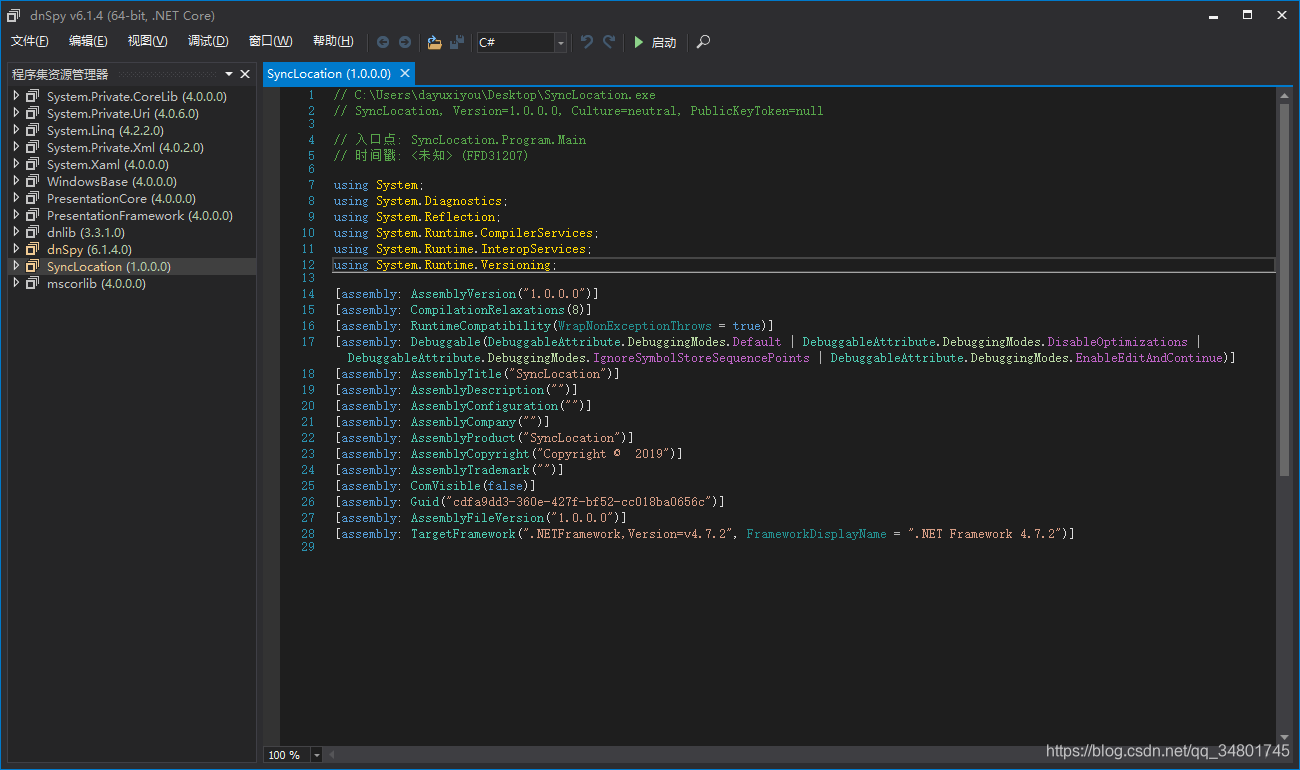
Task: Click the undo icon
Action: [x=587, y=42]
